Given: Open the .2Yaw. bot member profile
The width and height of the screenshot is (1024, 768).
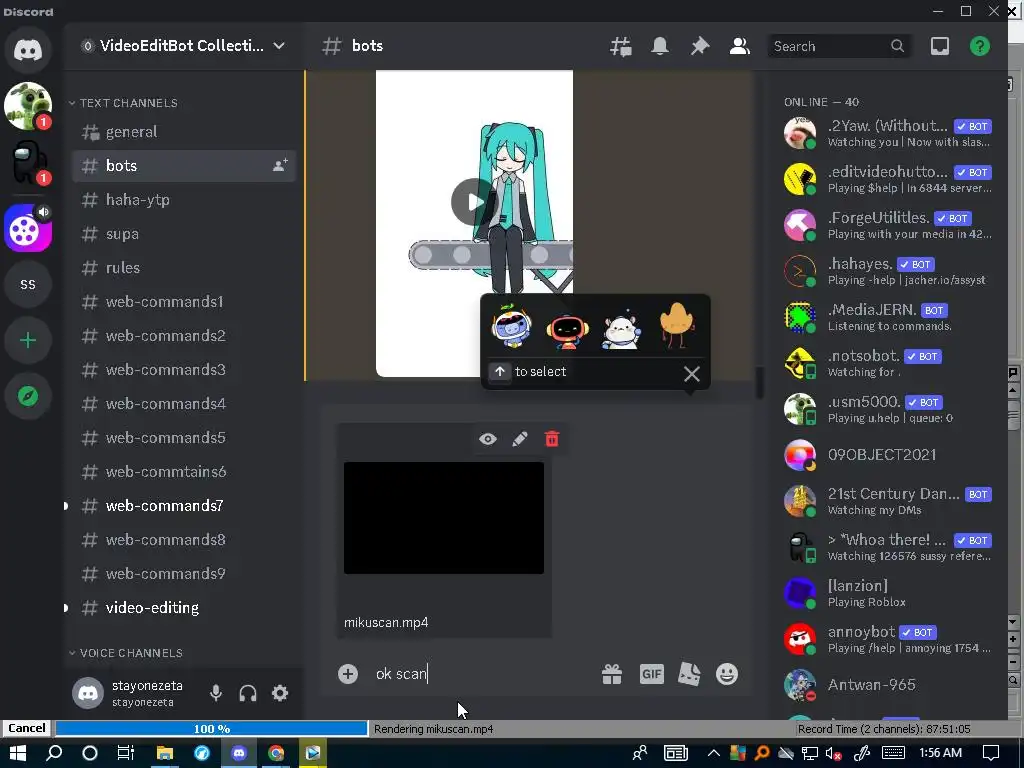Looking at the screenshot, I should [888, 133].
